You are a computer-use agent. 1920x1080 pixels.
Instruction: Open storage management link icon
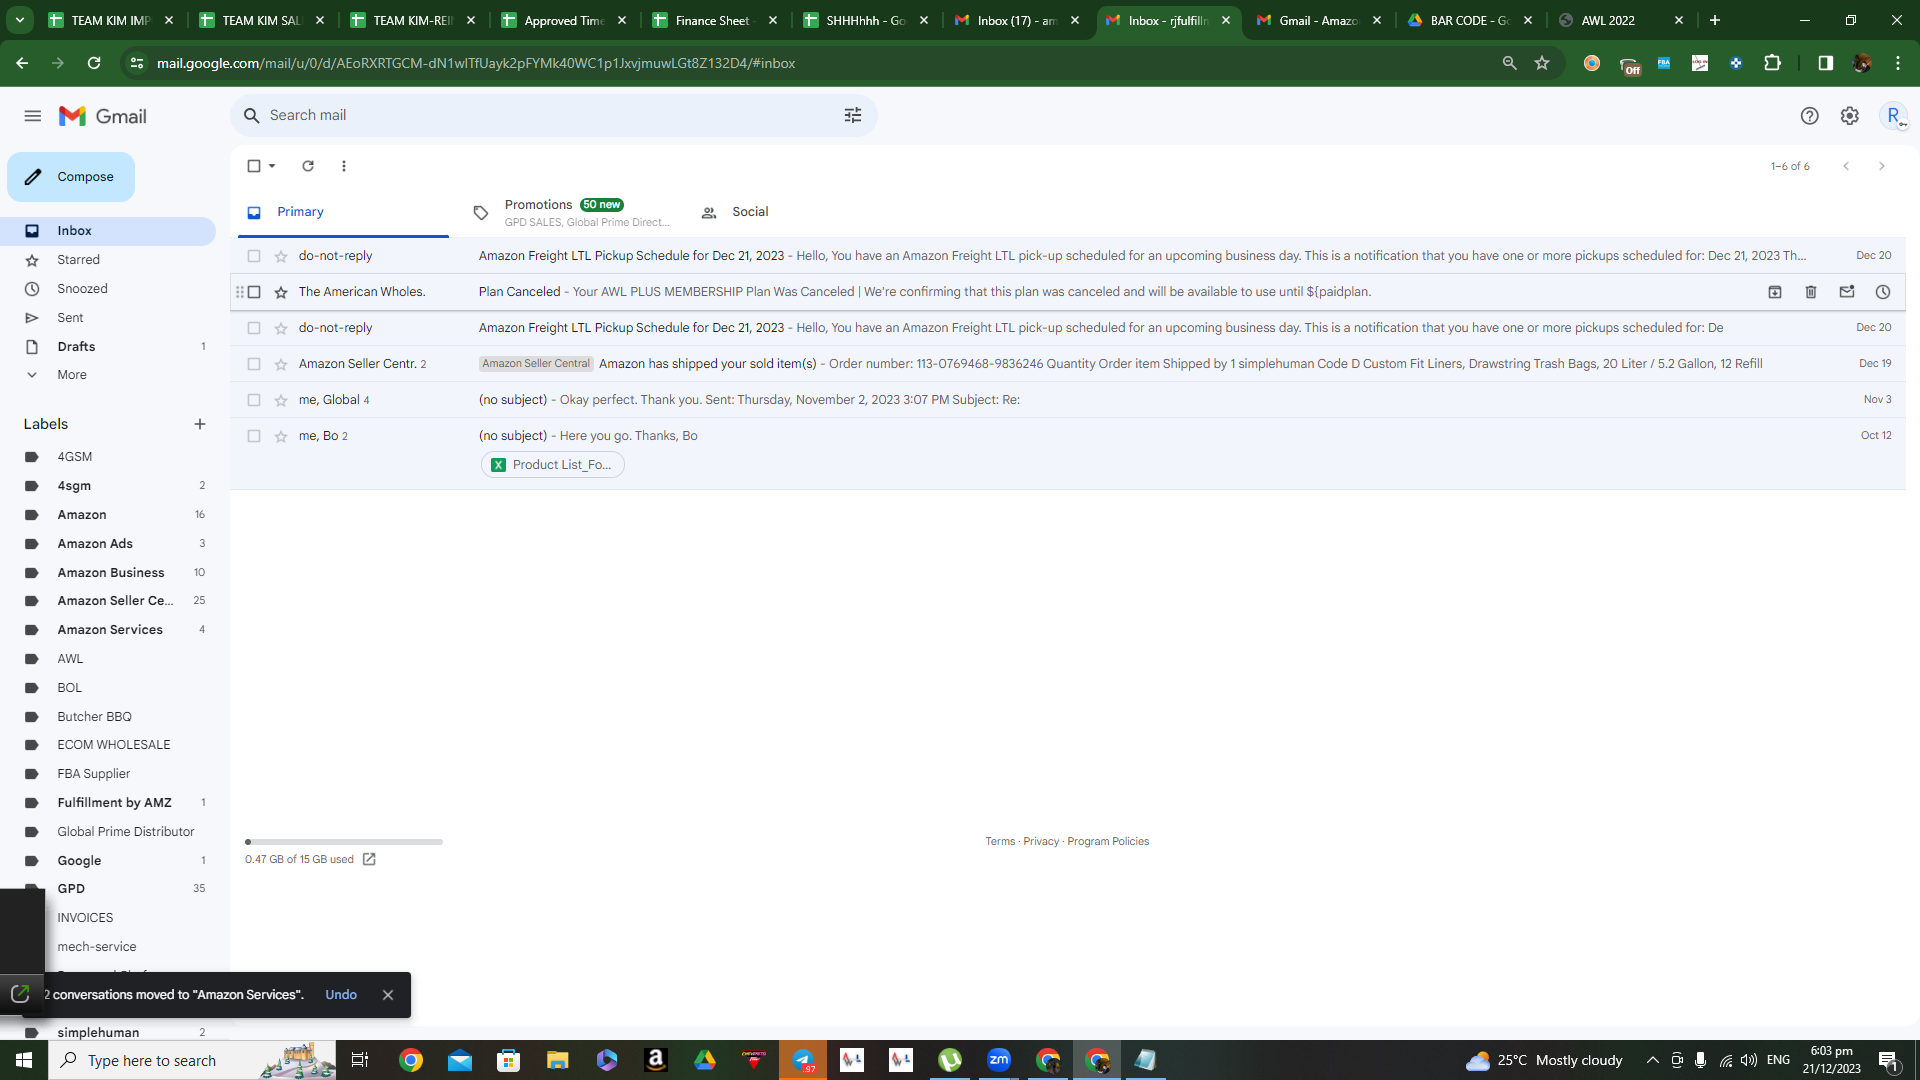pyautogui.click(x=369, y=859)
